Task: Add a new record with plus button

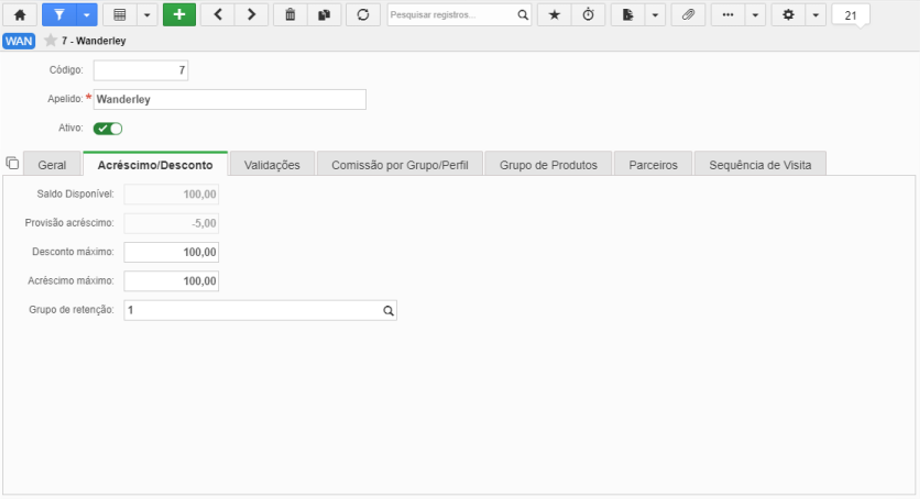Action: [x=179, y=15]
